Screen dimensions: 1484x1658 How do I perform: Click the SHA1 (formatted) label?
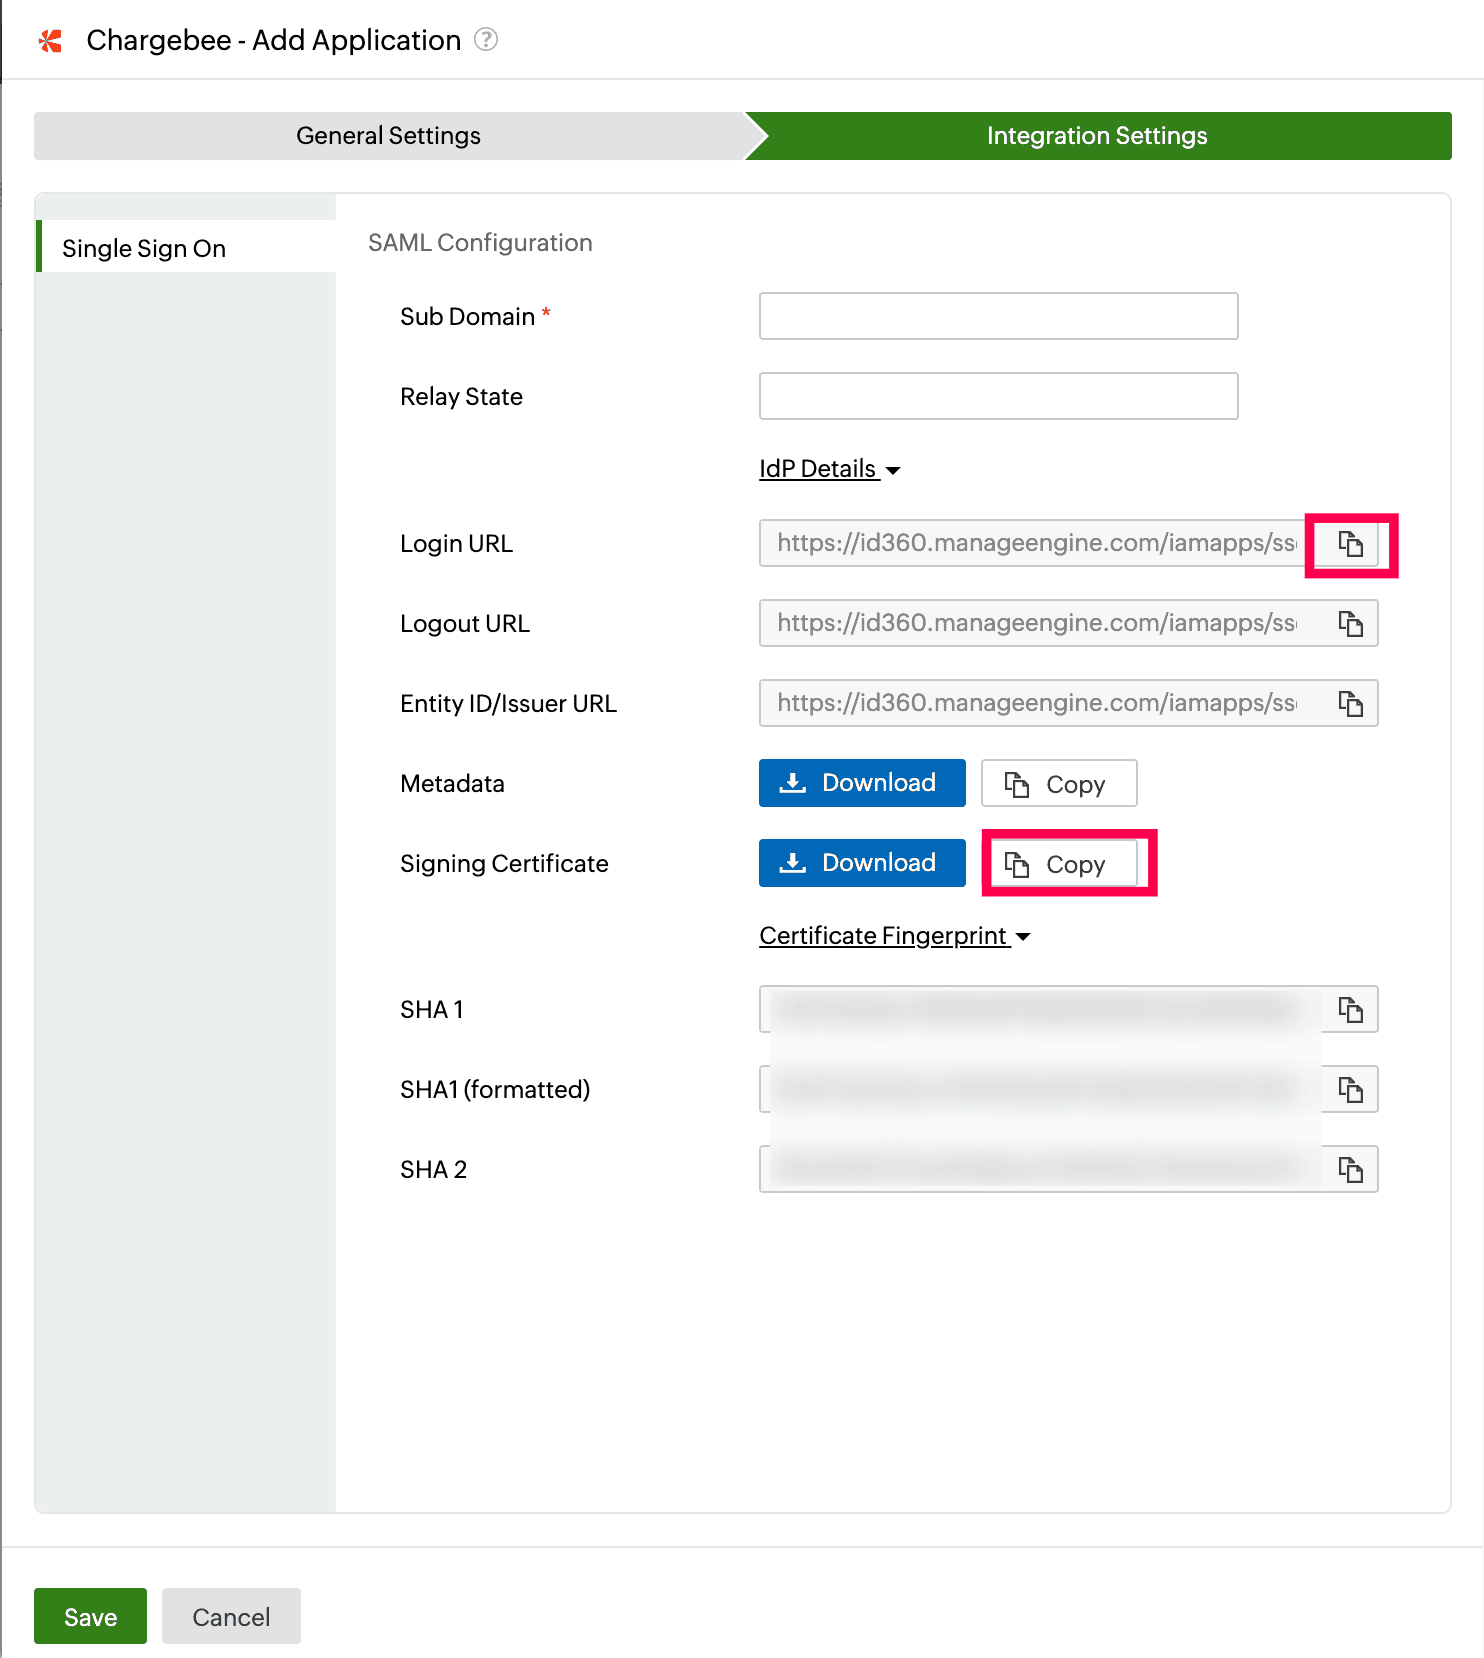[x=495, y=1090]
